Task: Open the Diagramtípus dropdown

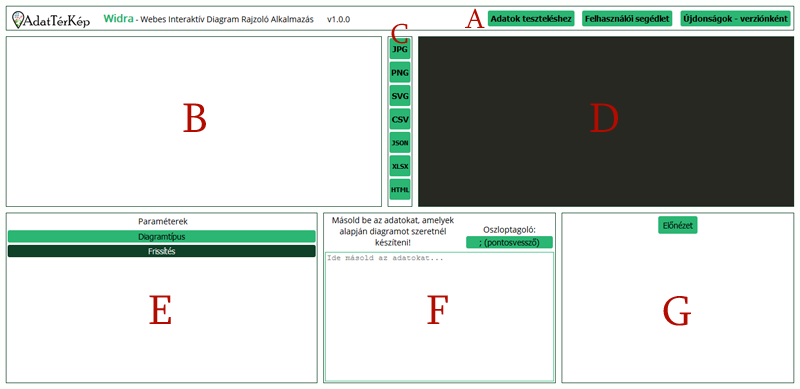Action: [162, 236]
